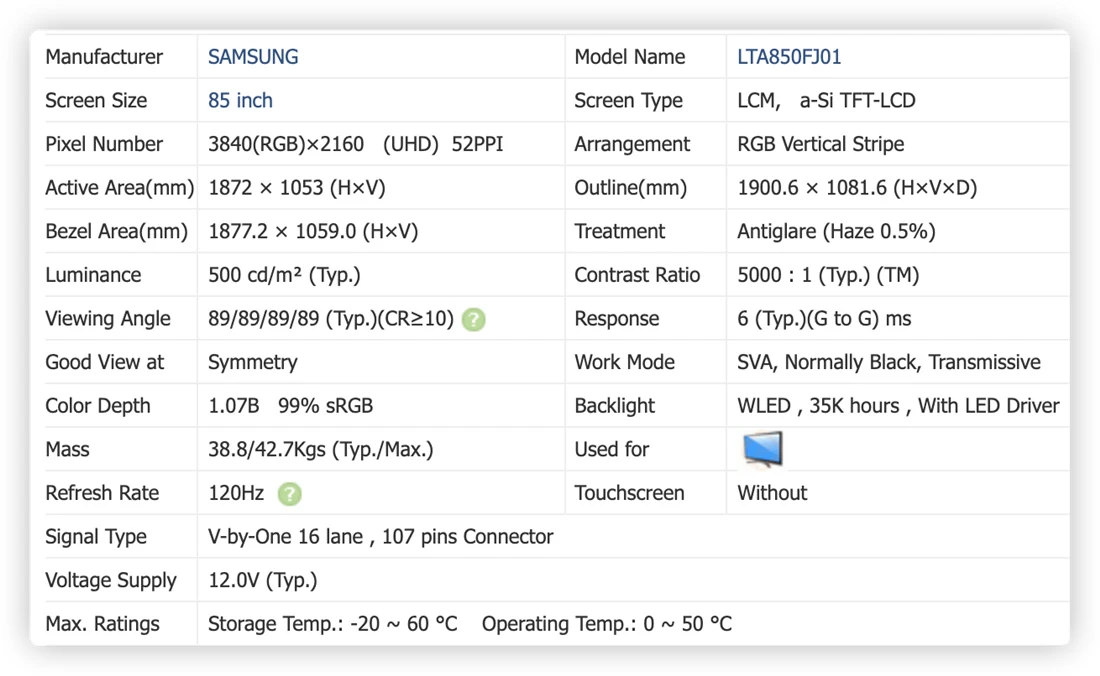Click the 1872 × 1053 (H×V) value

(297, 188)
